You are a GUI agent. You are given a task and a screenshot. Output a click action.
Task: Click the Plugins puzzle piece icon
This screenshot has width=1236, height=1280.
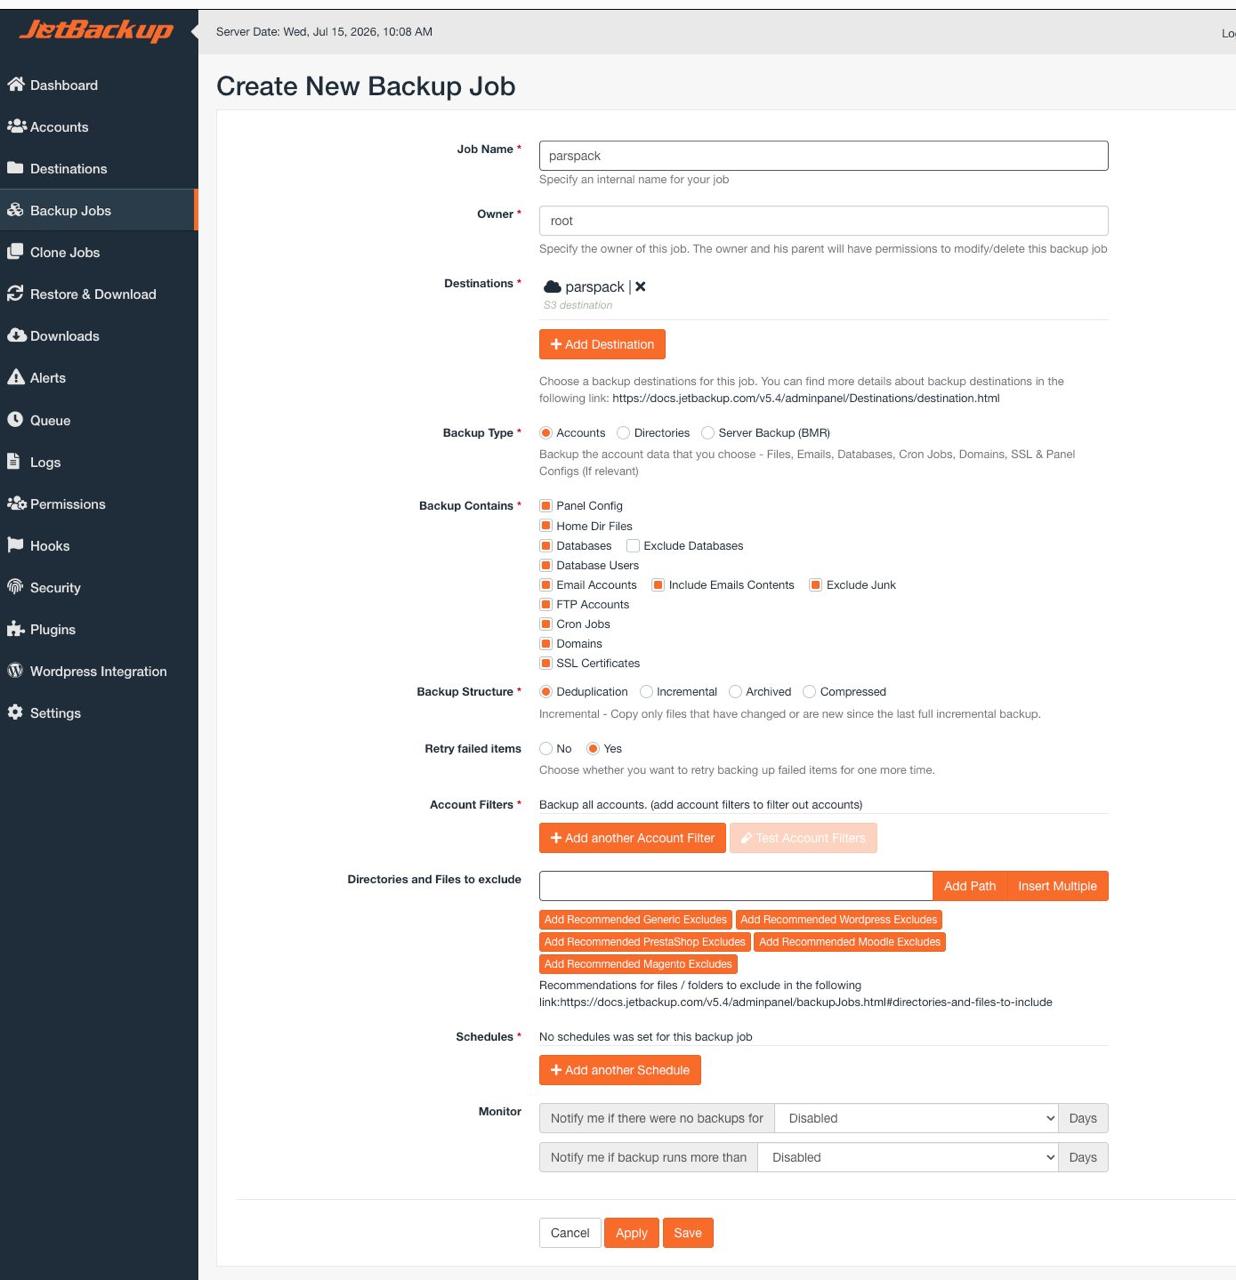(15, 629)
